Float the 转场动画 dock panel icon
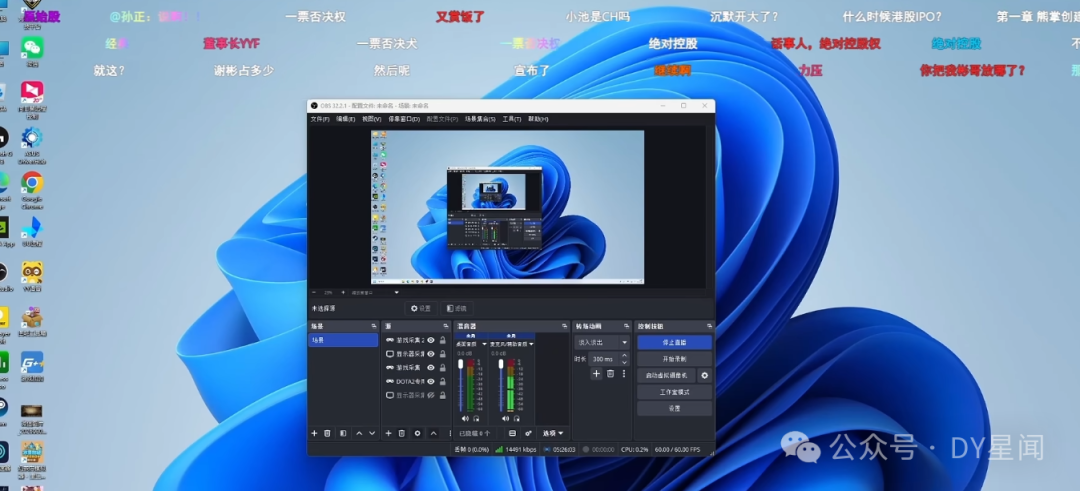Image resolution: width=1080 pixels, height=491 pixels. tap(627, 326)
